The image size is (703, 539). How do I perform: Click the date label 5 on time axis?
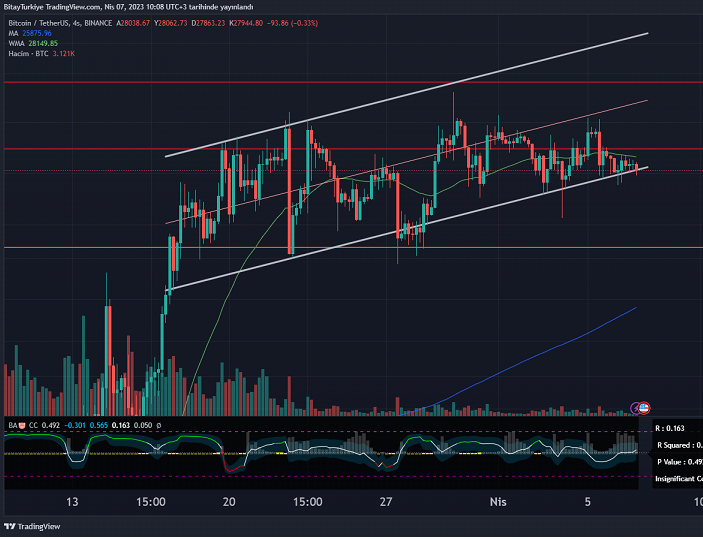[587, 501]
